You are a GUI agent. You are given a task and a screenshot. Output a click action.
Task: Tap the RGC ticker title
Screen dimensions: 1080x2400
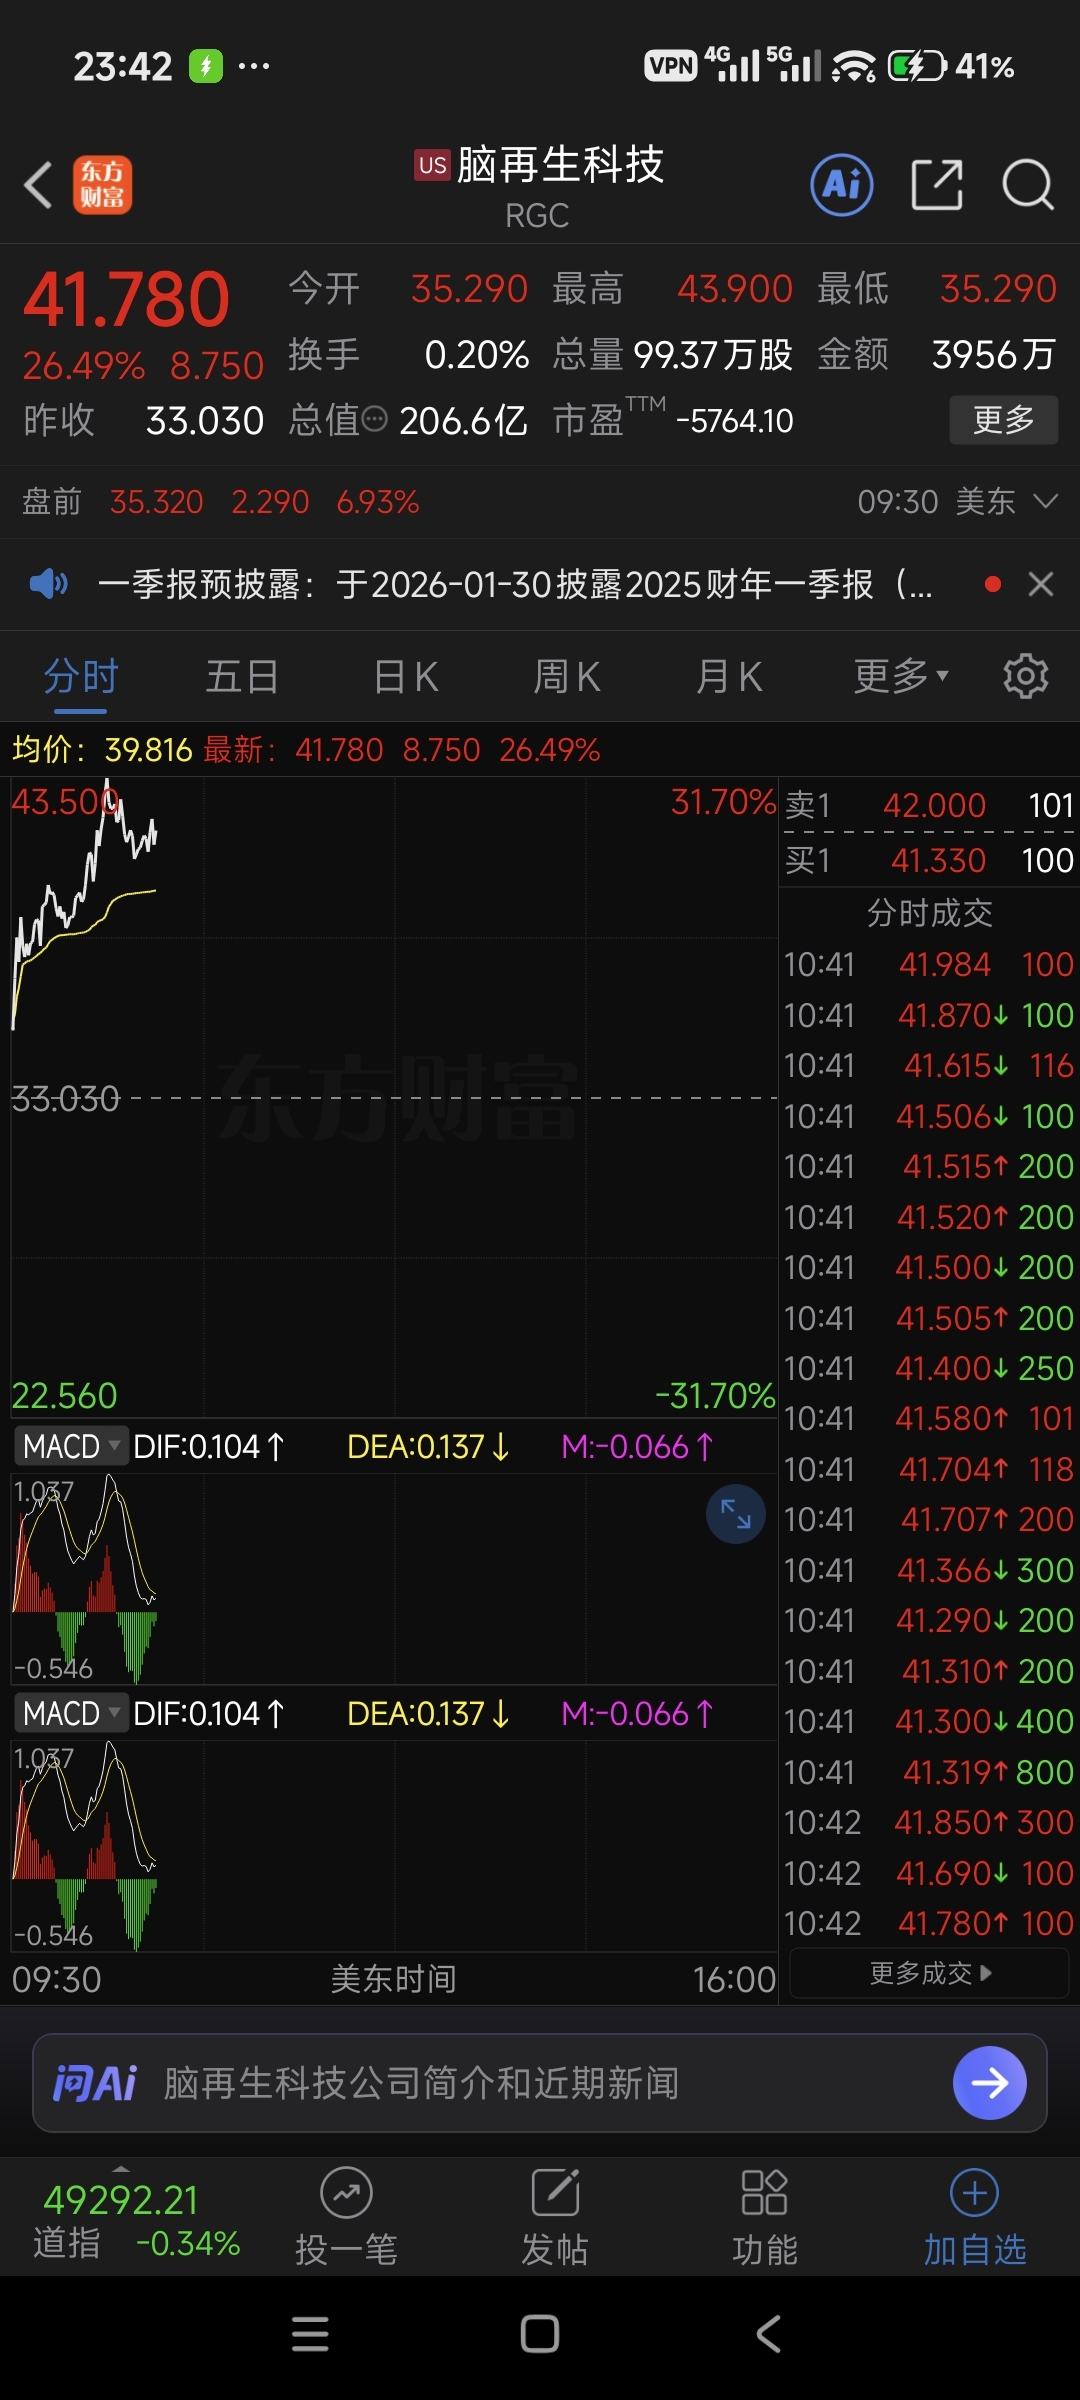537,215
